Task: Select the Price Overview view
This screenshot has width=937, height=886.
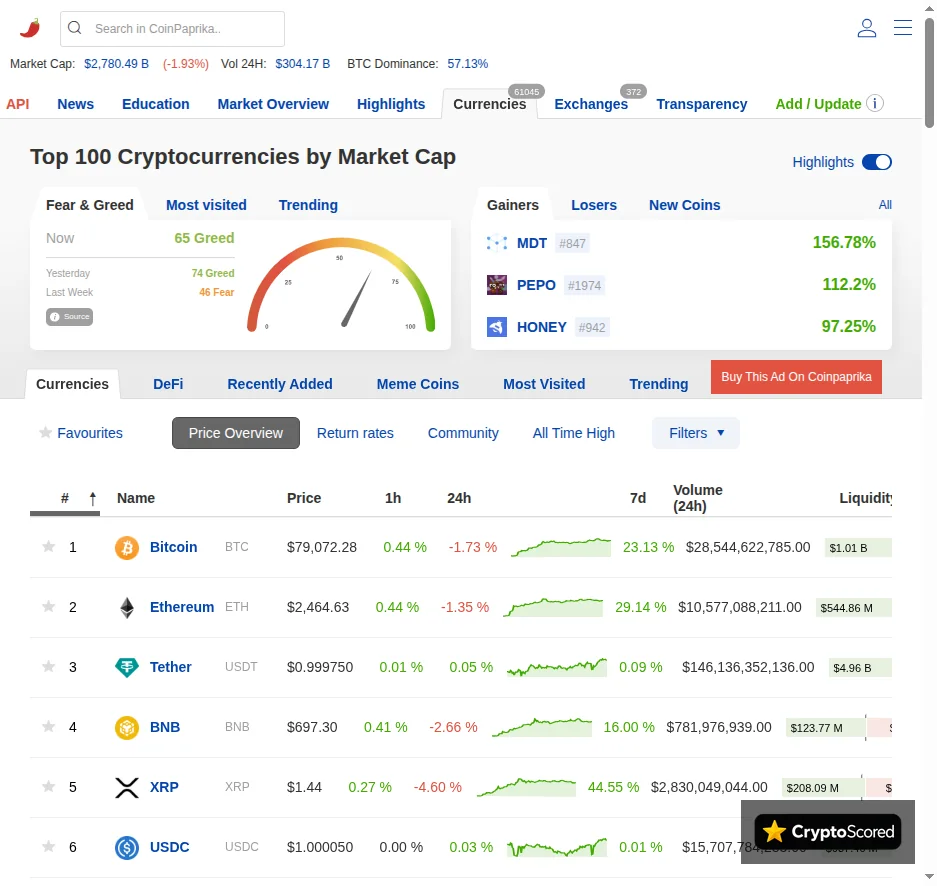Action: tap(235, 433)
